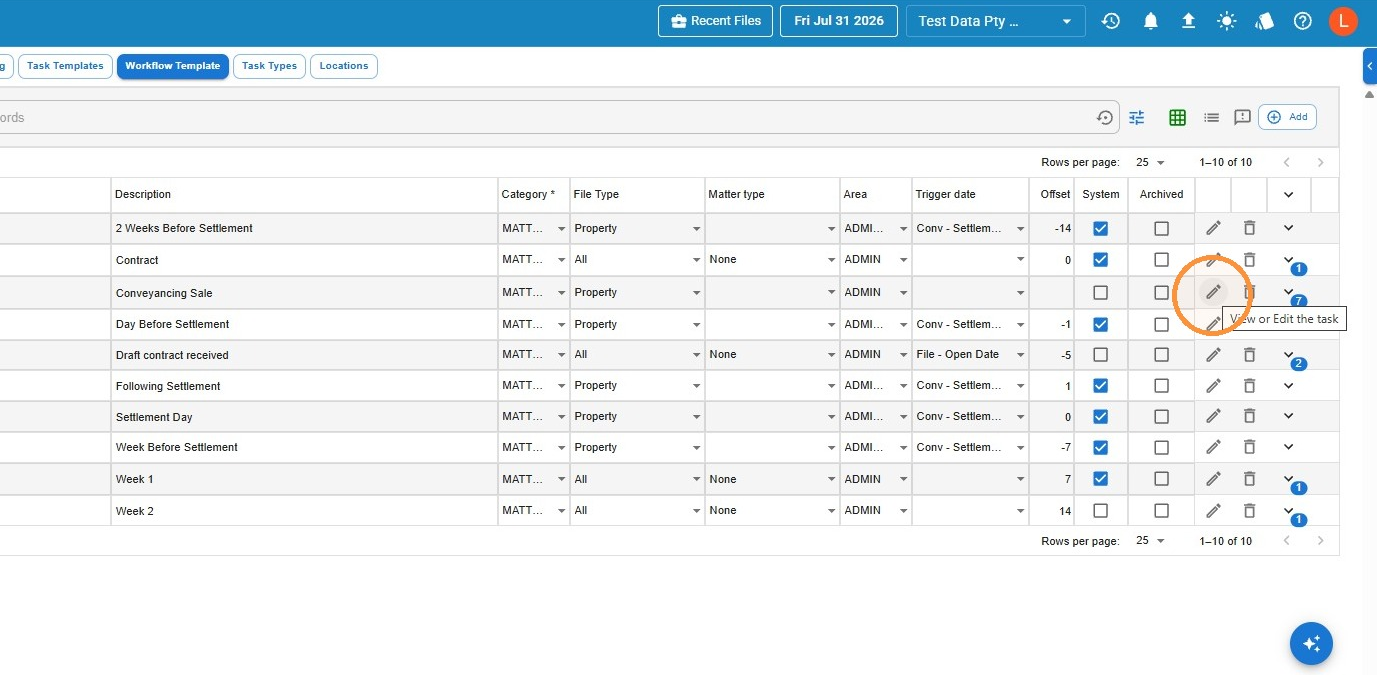Delete the Draft contract received row
Image resolution: width=1377 pixels, height=675 pixels.
click(x=1249, y=354)
